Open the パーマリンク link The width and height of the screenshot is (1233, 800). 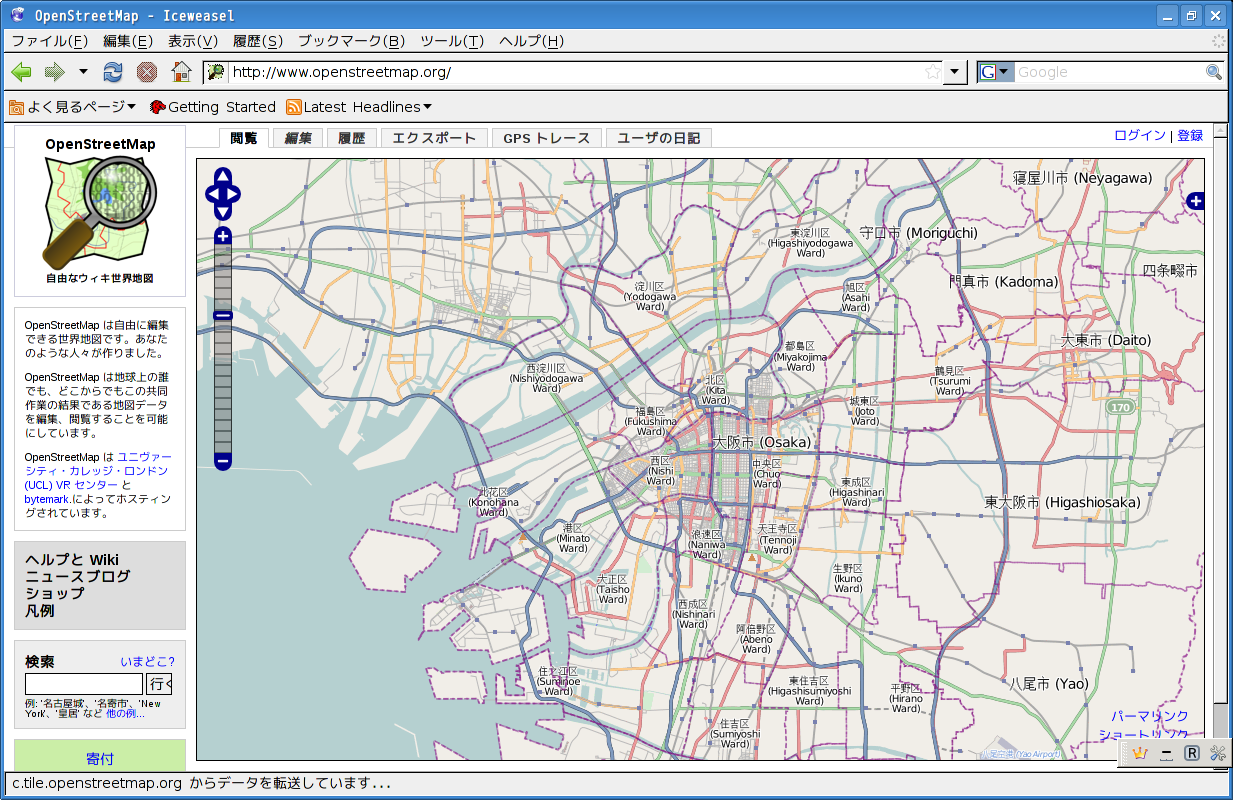[1150, 717]
